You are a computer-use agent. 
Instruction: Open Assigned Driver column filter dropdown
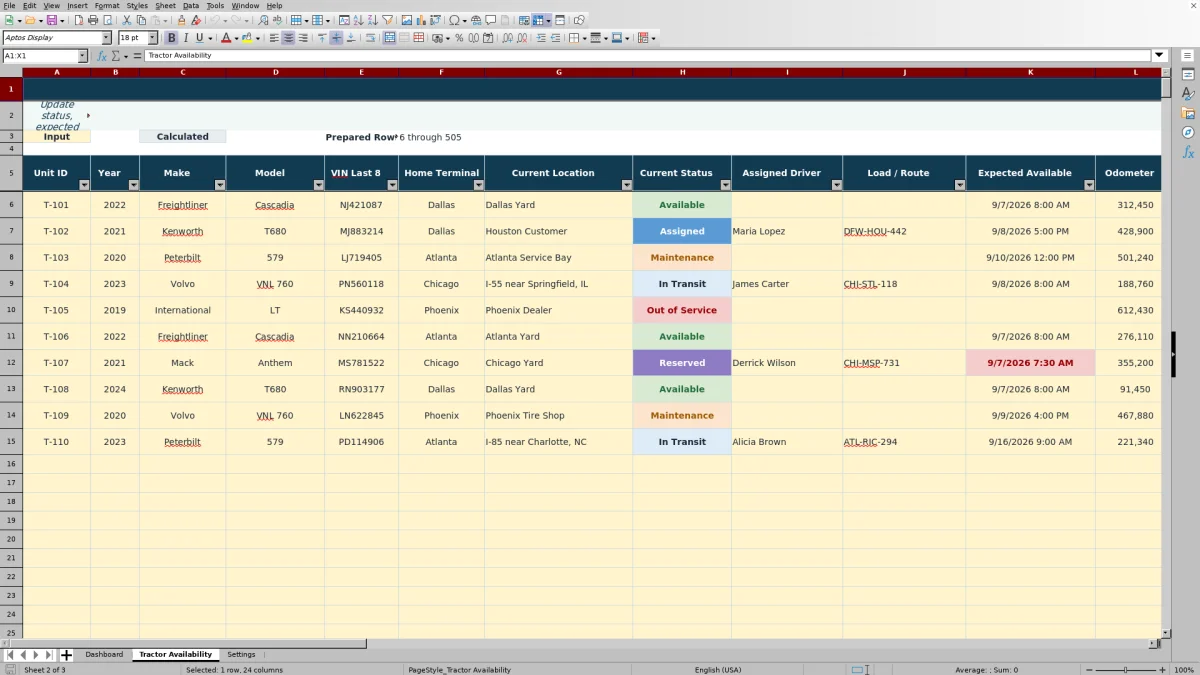pyautogui.click(x=836, y=185)
